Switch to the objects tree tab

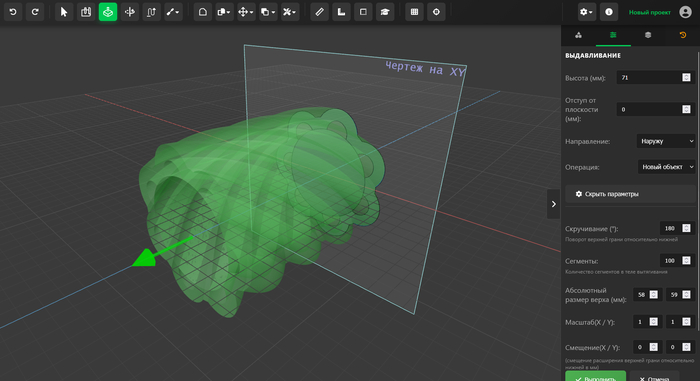[578, 35]
